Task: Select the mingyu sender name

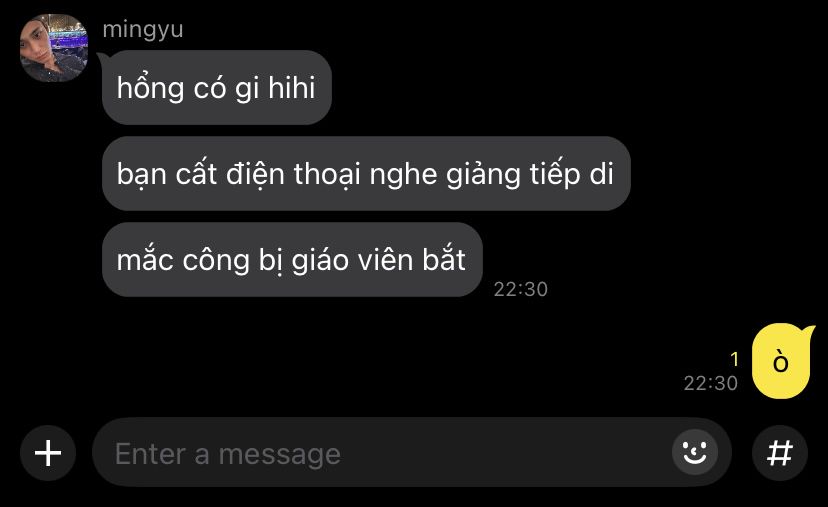Action: (143, 30)
